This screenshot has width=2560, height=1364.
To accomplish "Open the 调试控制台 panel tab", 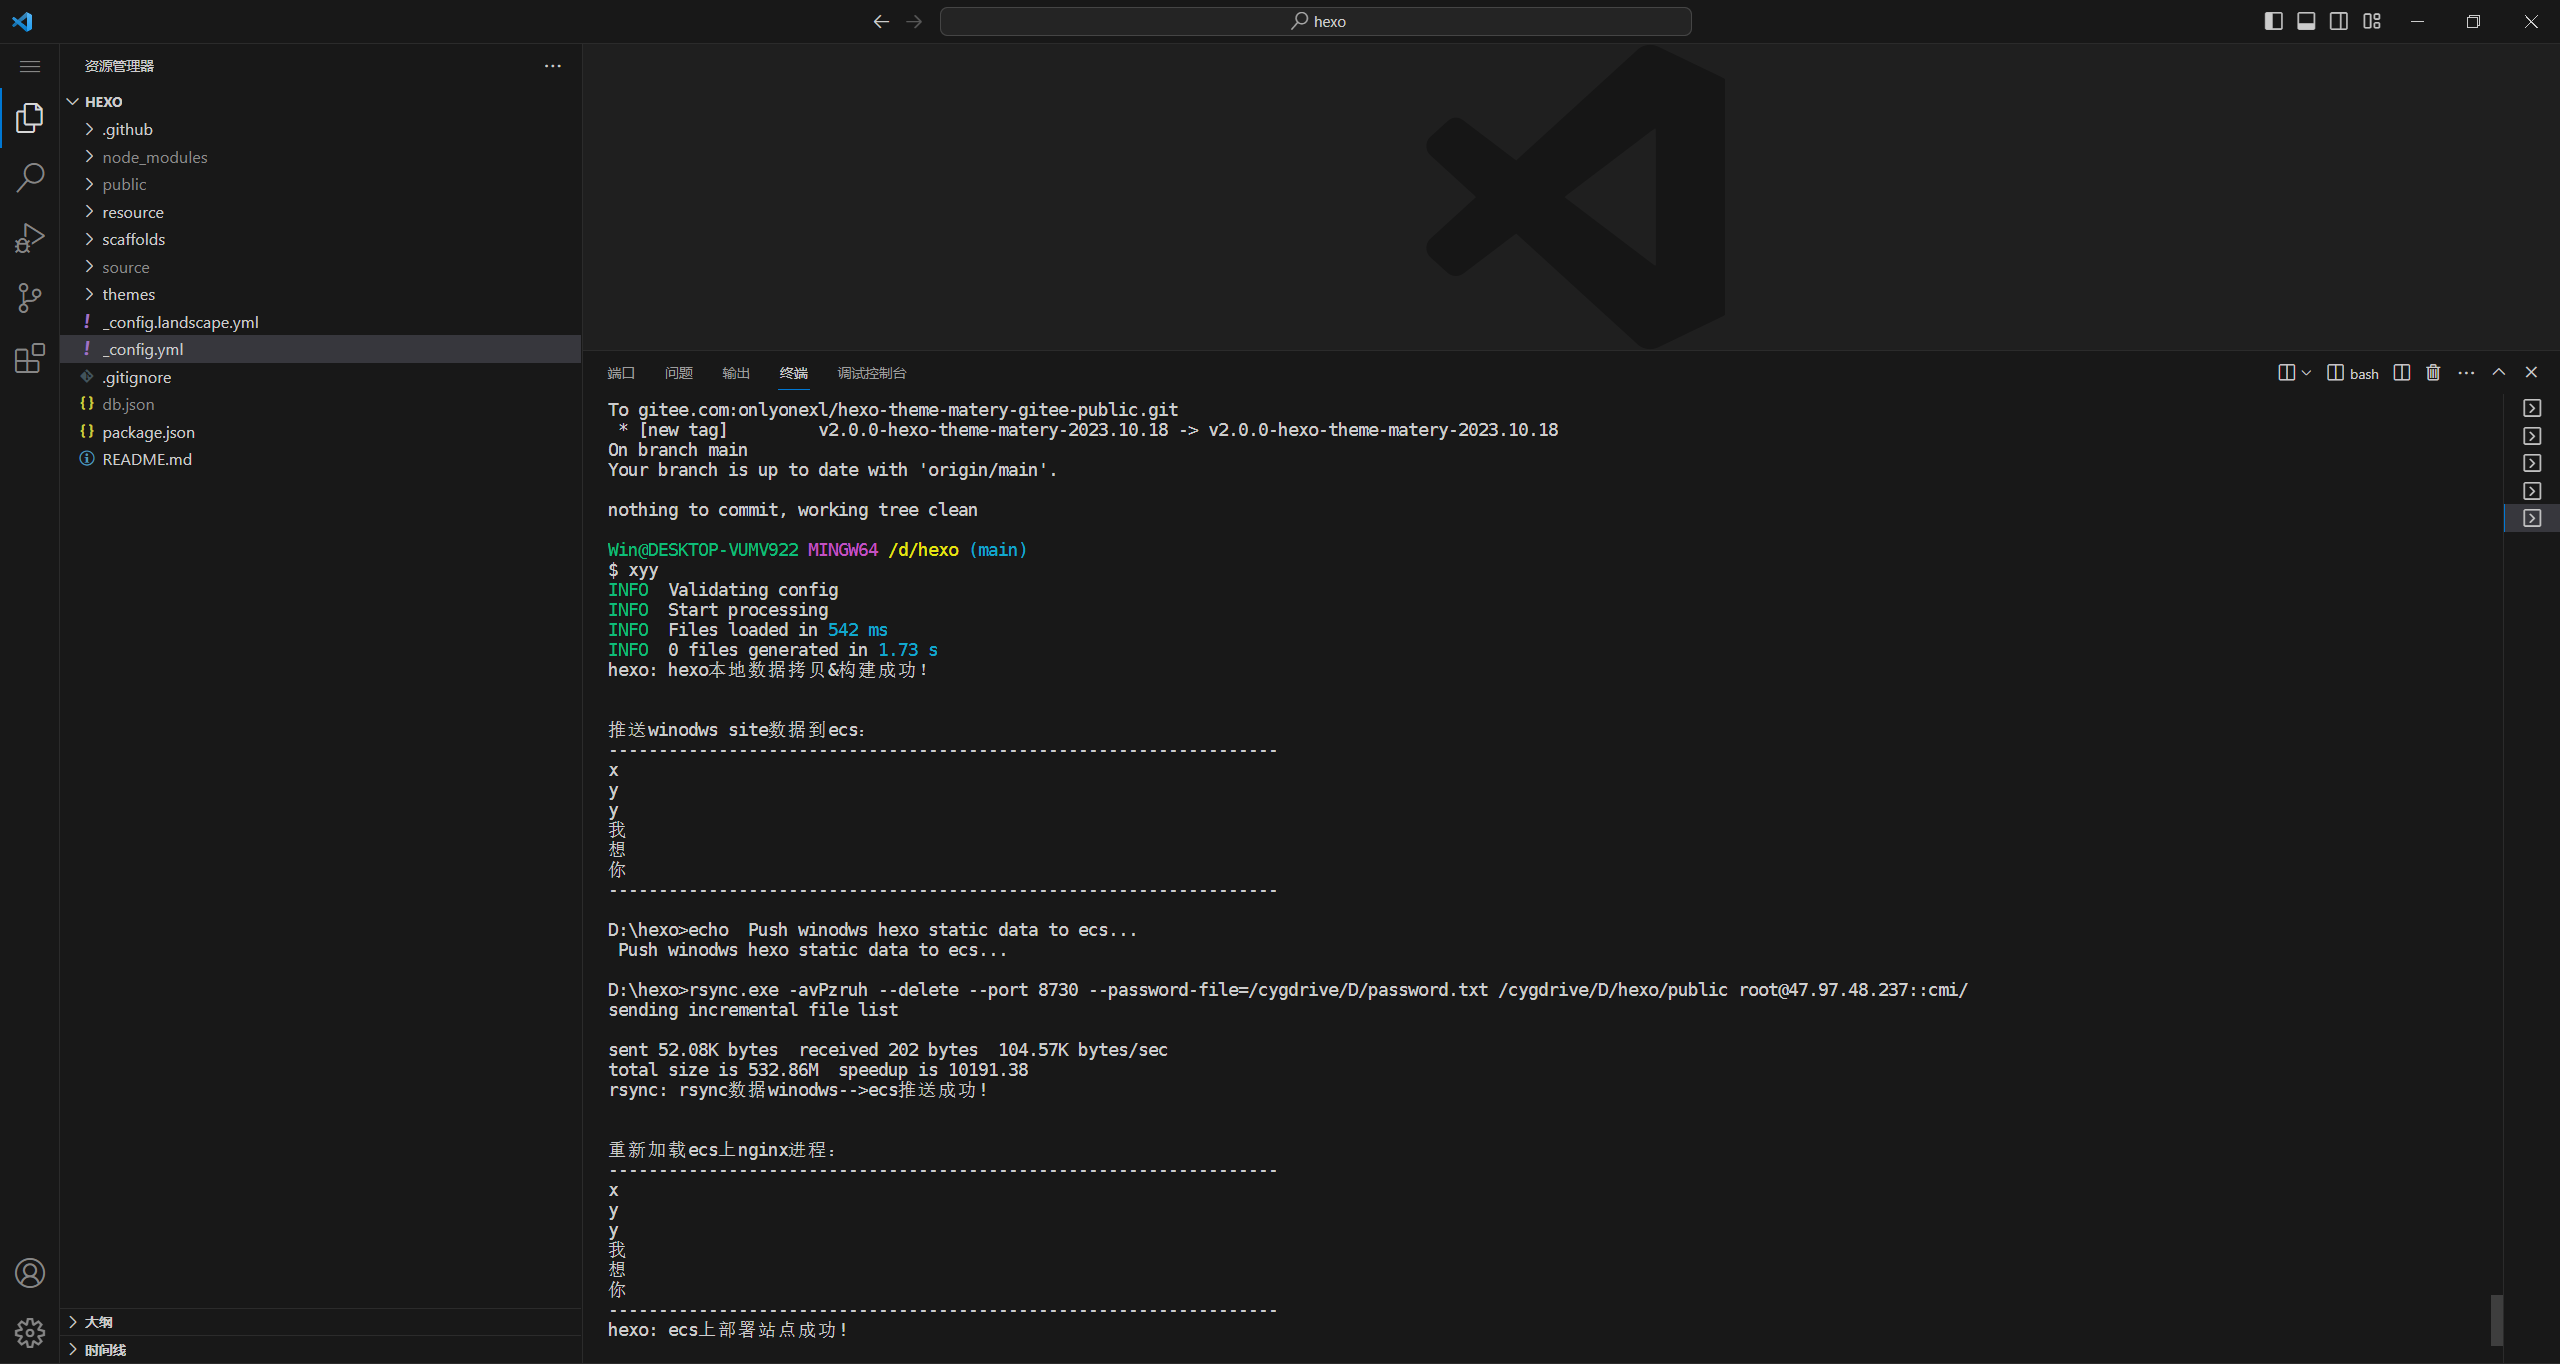I will click(872, 372).
